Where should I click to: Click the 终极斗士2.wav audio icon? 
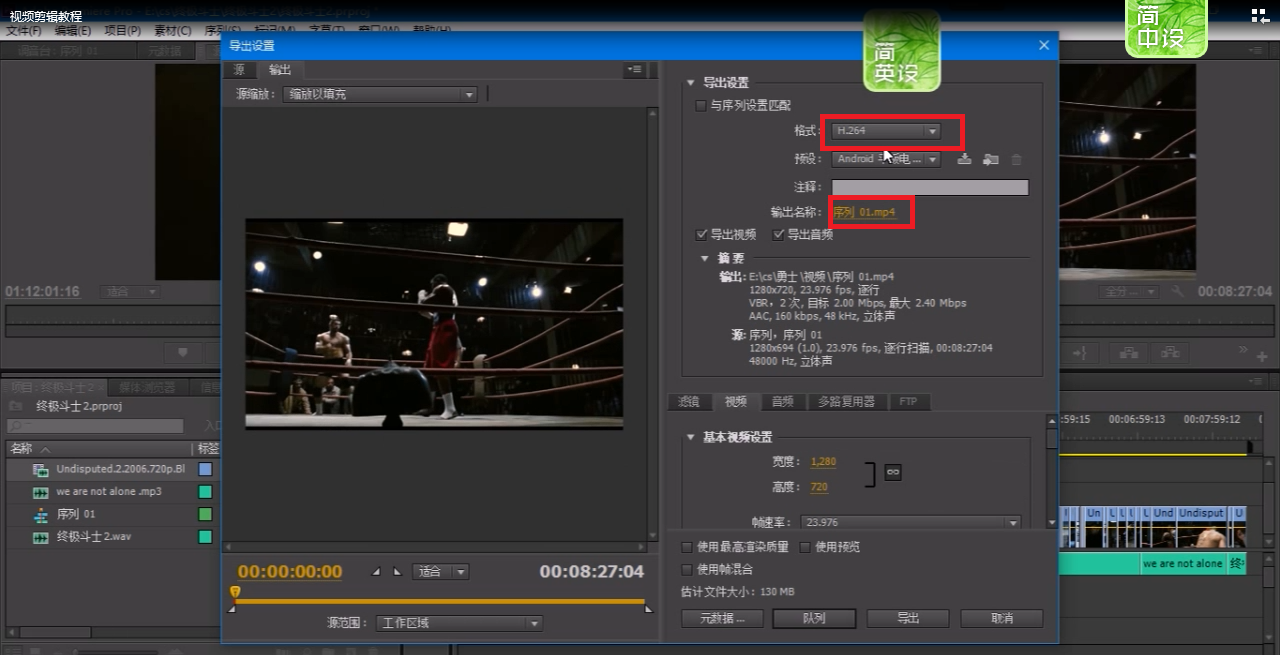40,537
